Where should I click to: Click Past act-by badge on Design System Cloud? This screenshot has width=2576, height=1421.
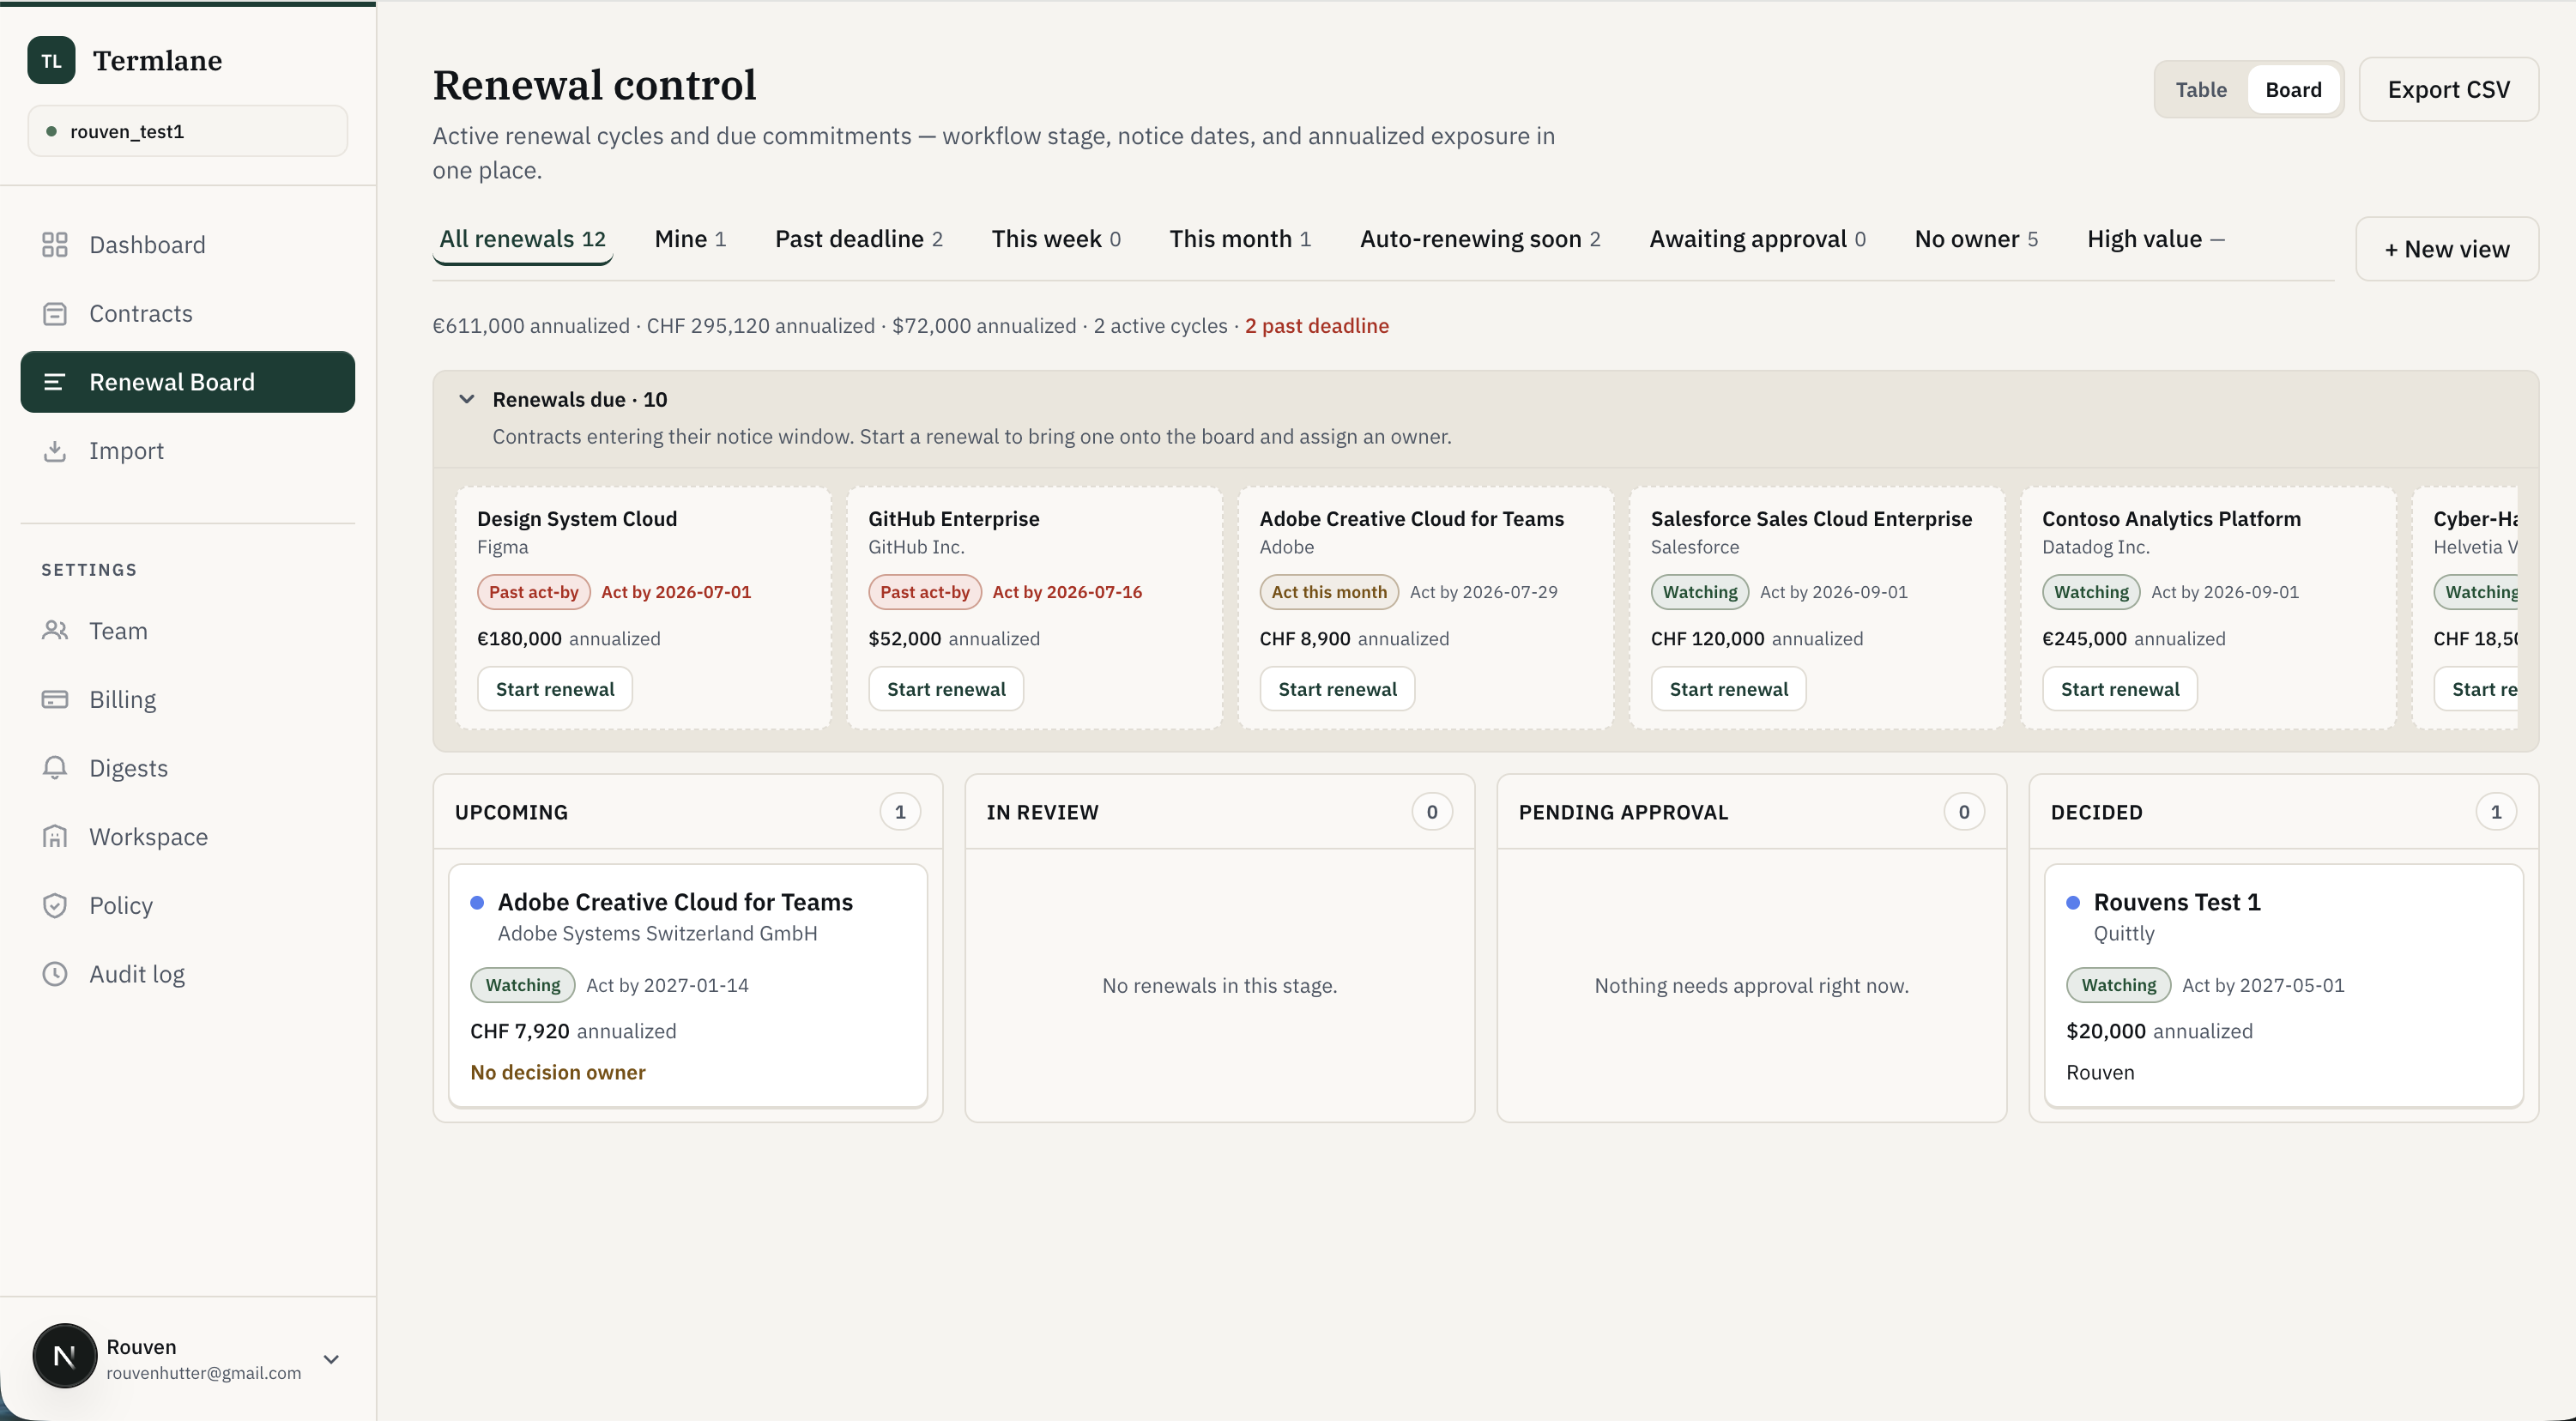tap(534, 592)
